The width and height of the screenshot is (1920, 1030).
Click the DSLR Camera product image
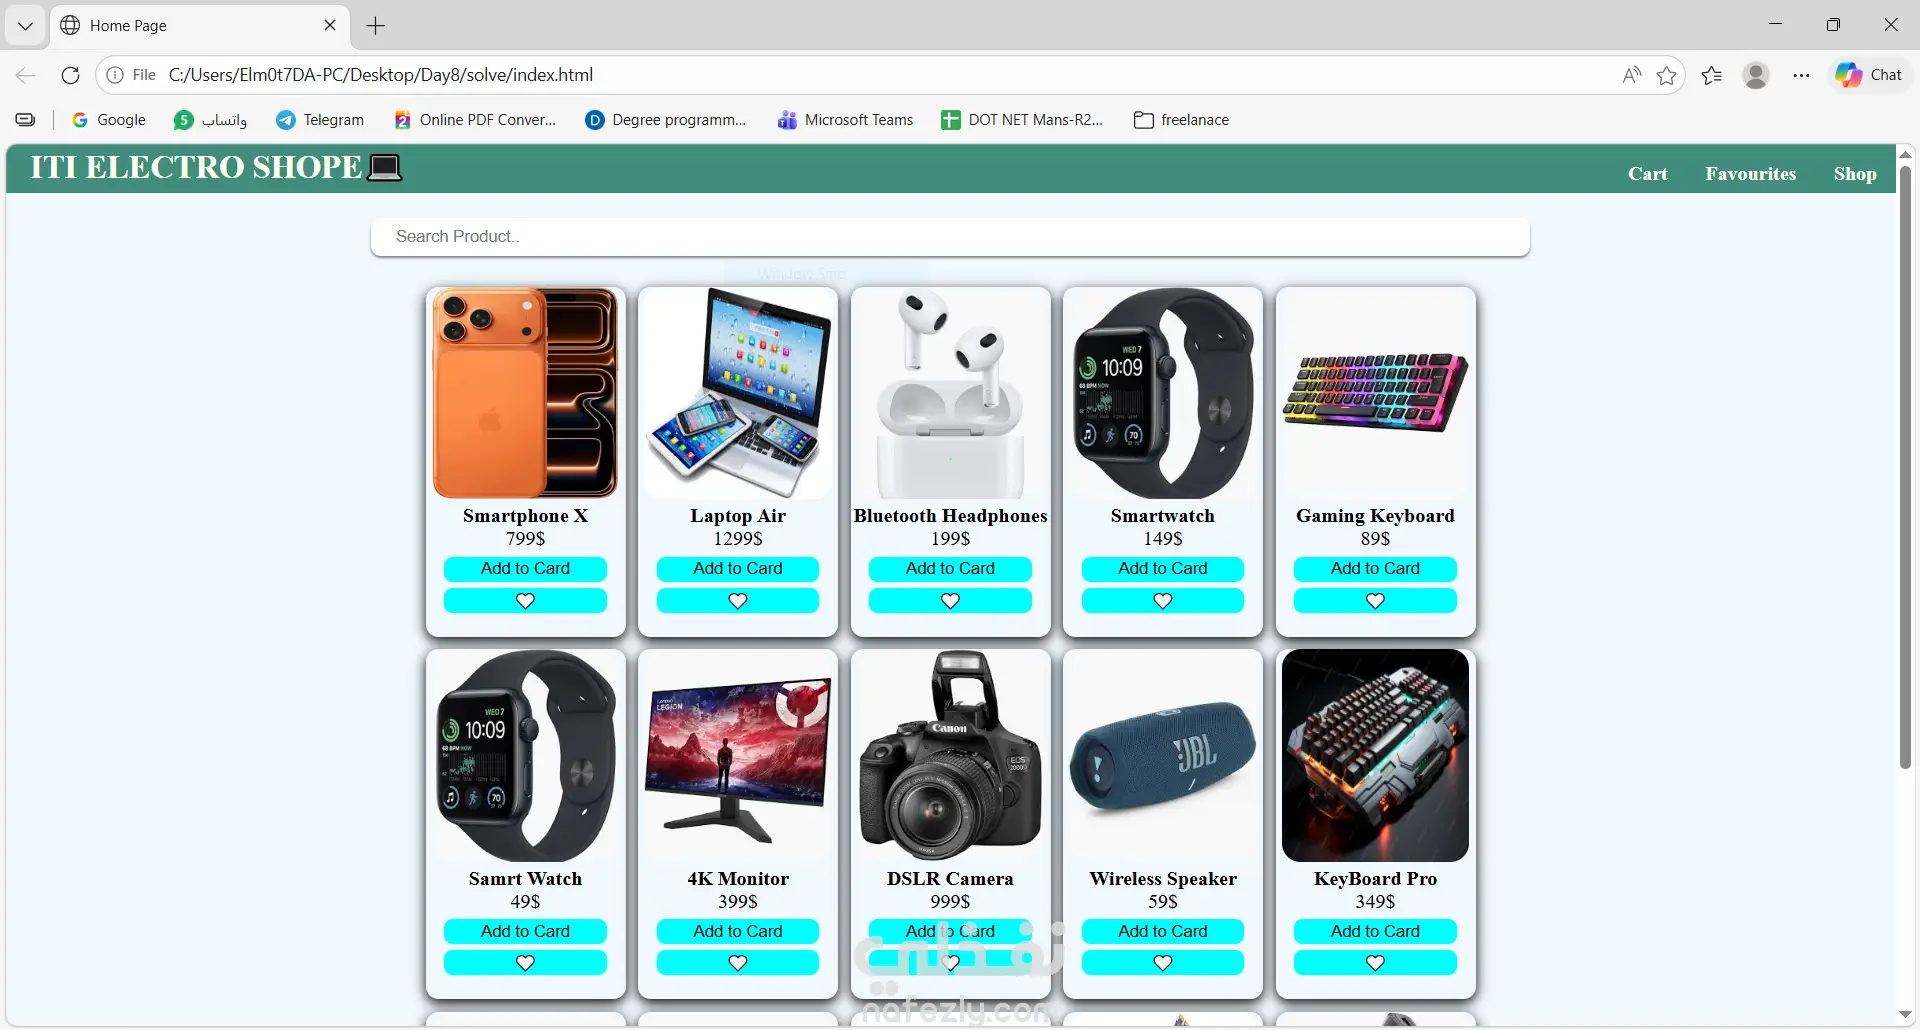(950, 756)
